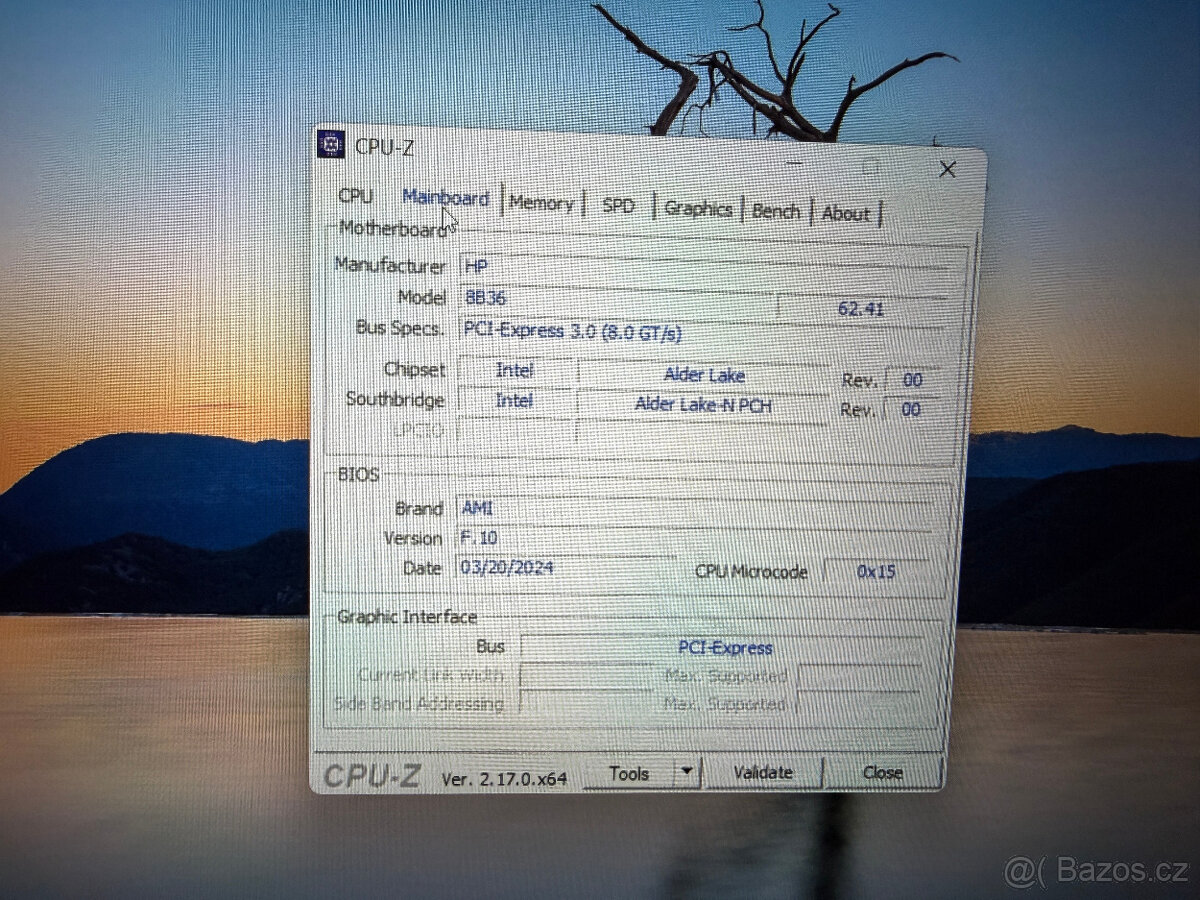Expand the Tools dropdown arrow
1200x900 pixels.
pos(686,772)
